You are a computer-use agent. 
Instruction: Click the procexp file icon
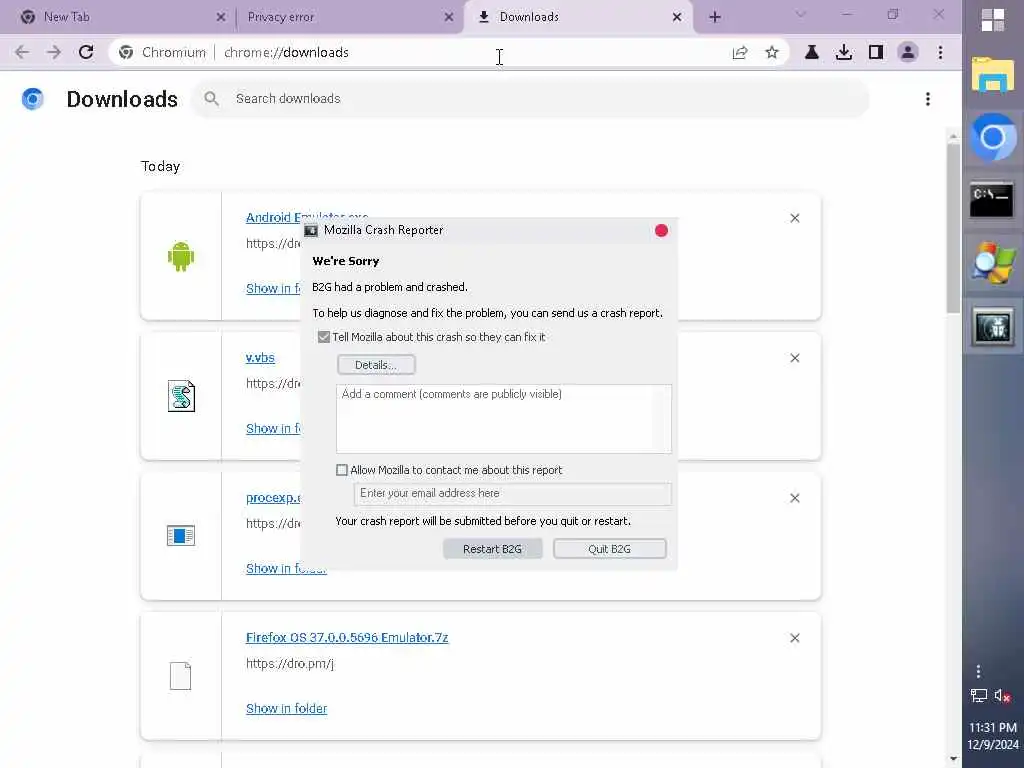181,536
